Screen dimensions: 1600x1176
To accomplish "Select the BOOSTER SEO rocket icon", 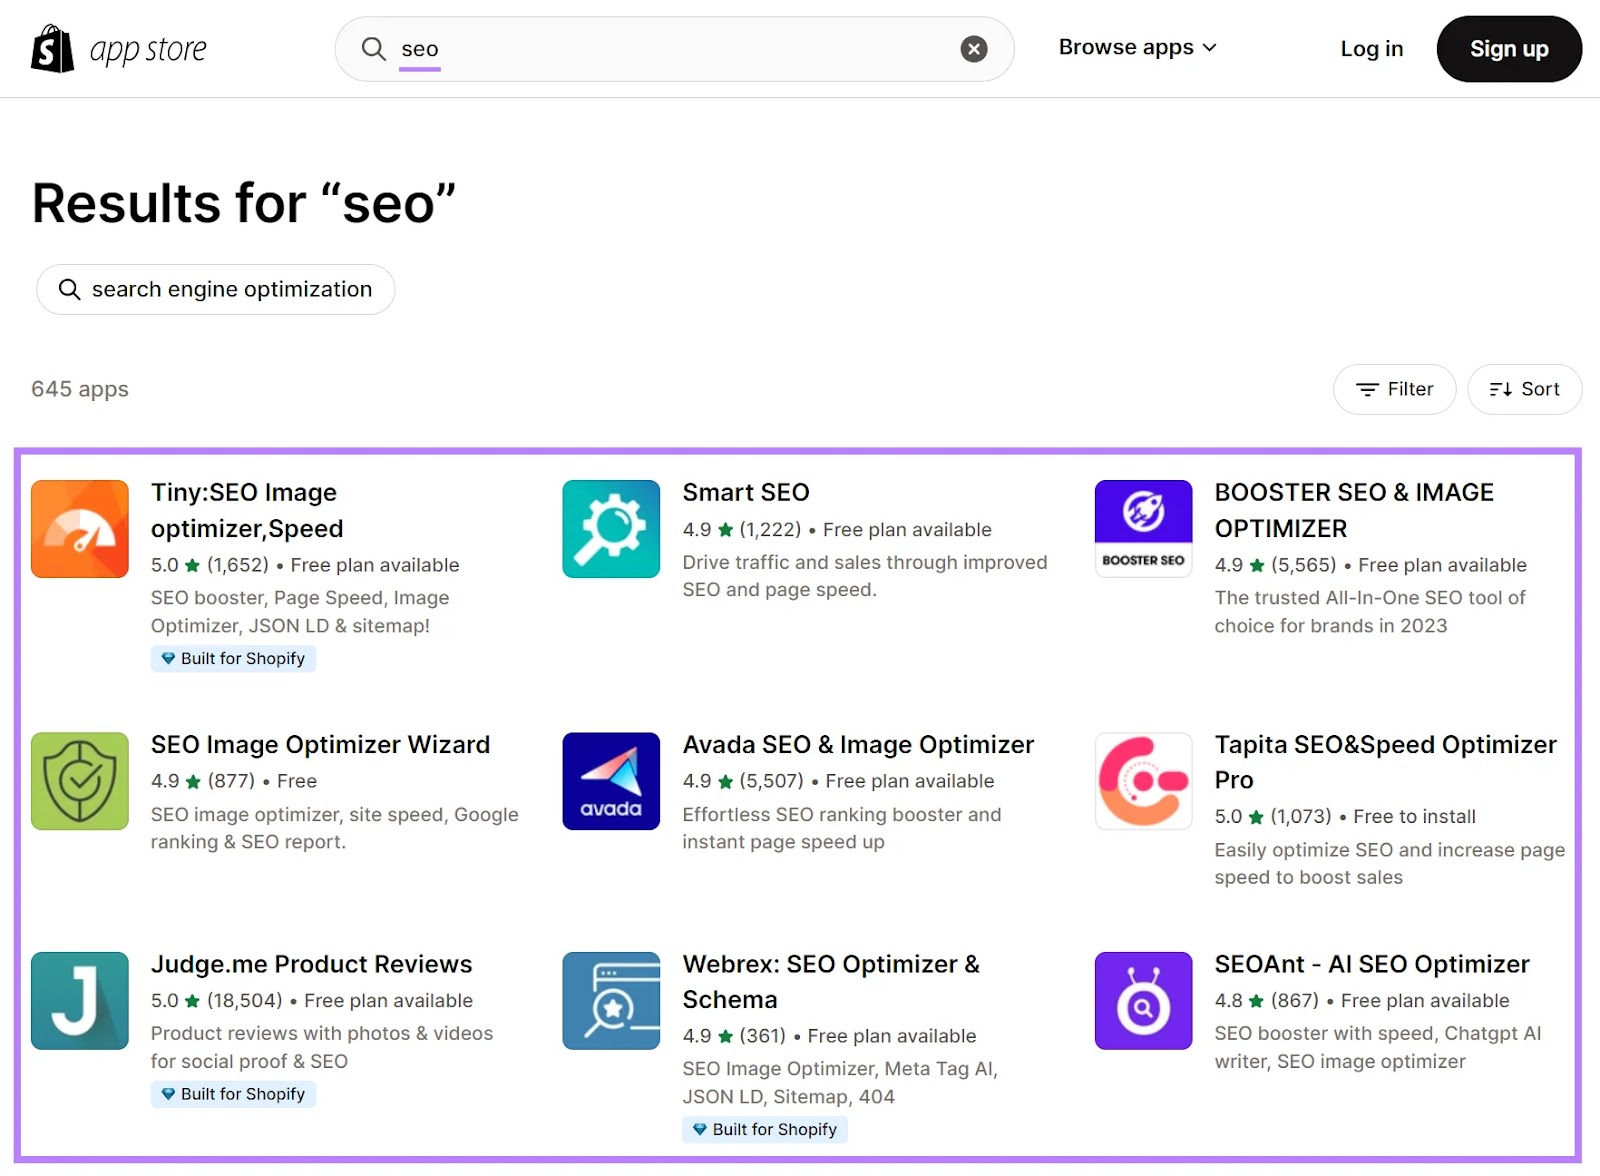I will [1143, 529].
